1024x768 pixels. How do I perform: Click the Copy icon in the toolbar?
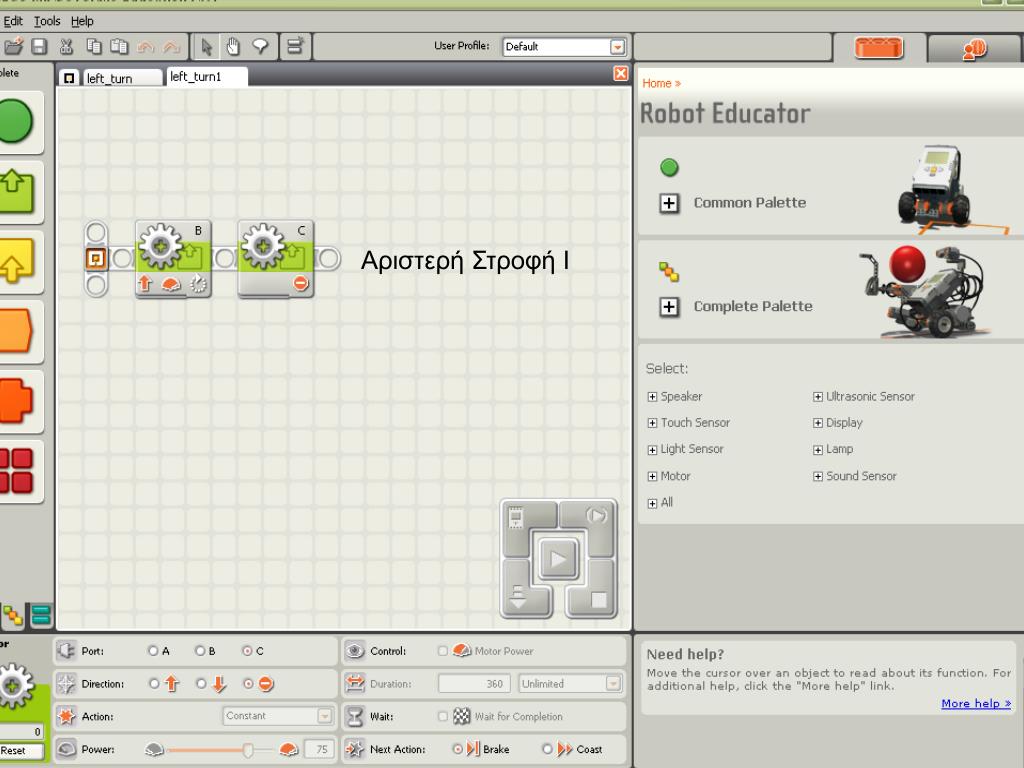coord(94,46)
